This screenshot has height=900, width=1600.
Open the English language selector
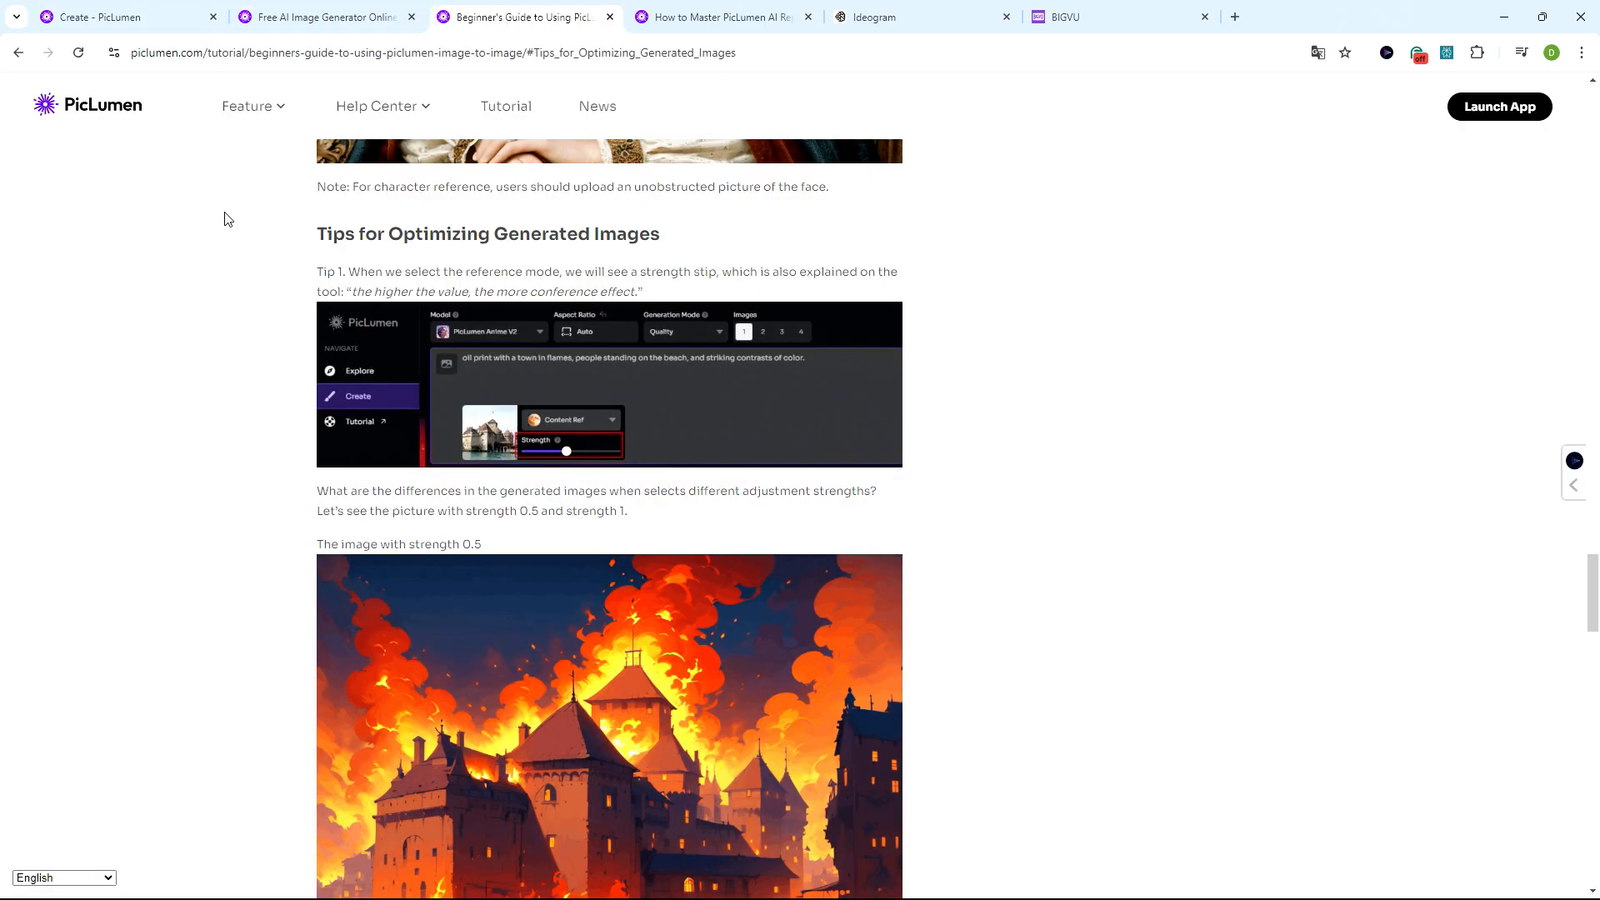pos(64,878)
